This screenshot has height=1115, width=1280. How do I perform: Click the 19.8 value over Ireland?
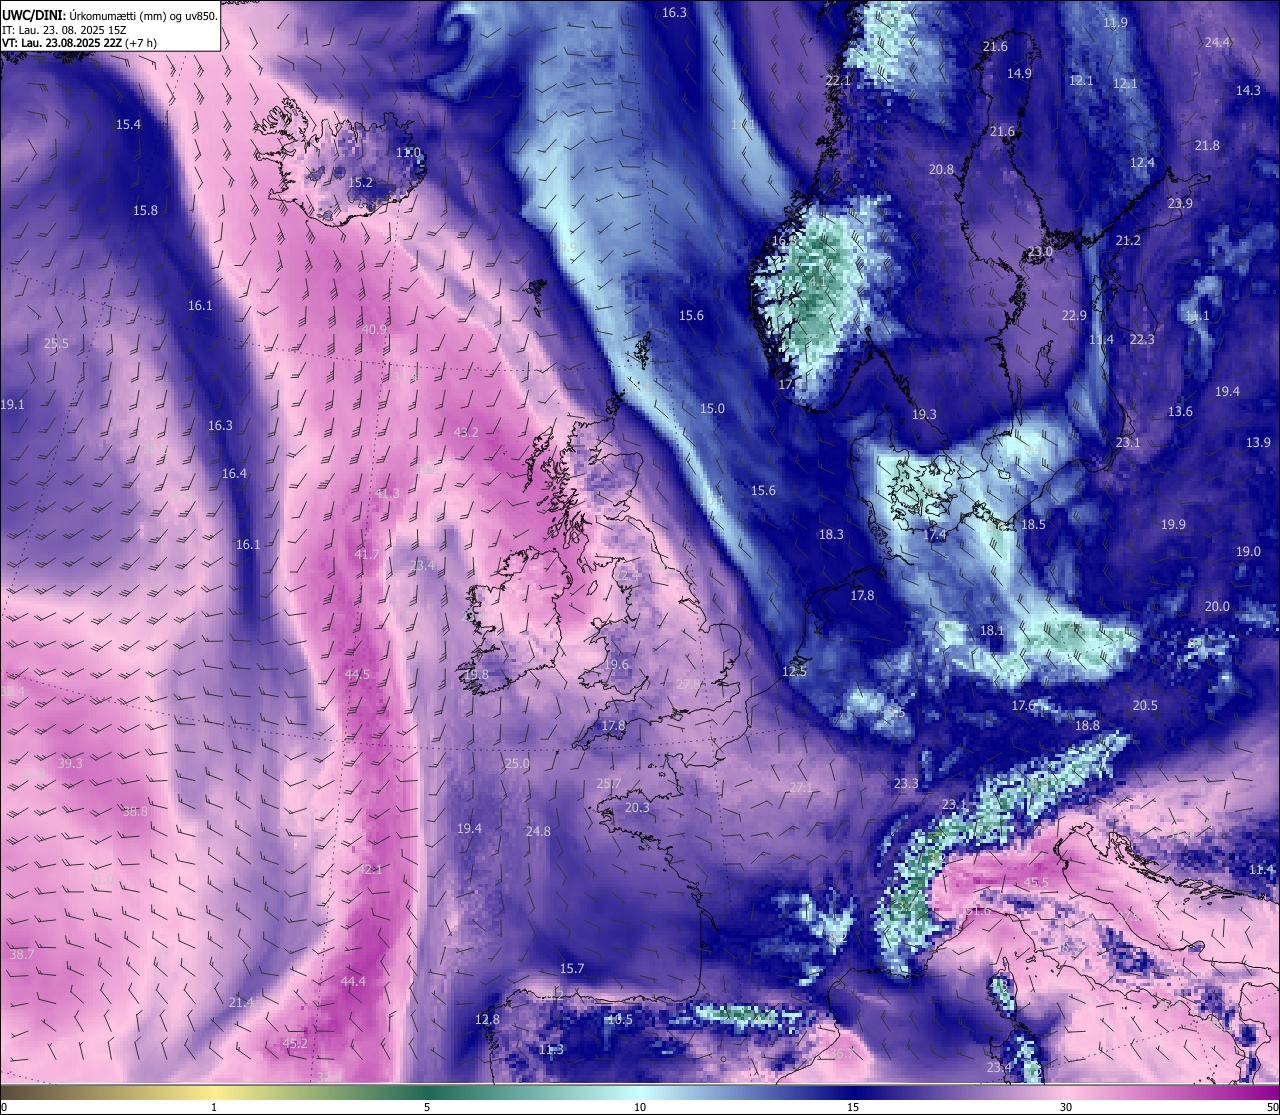click(476, 675)
